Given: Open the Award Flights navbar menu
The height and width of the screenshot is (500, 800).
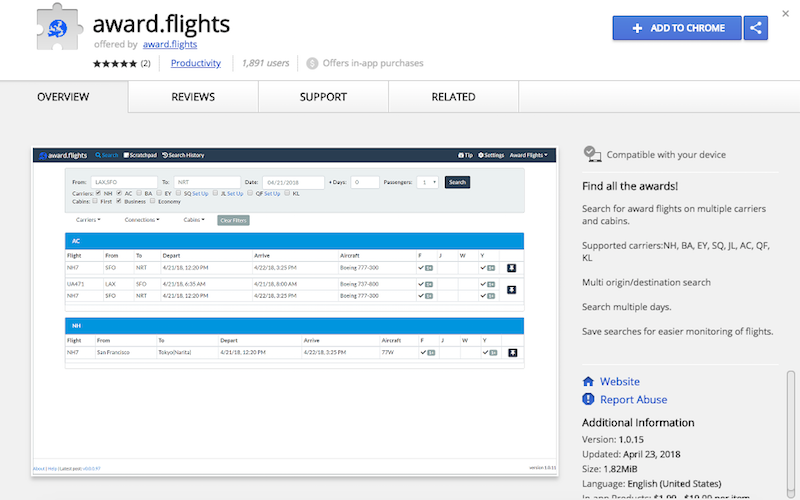Looking at the screenshot, I should pos(529,155).
